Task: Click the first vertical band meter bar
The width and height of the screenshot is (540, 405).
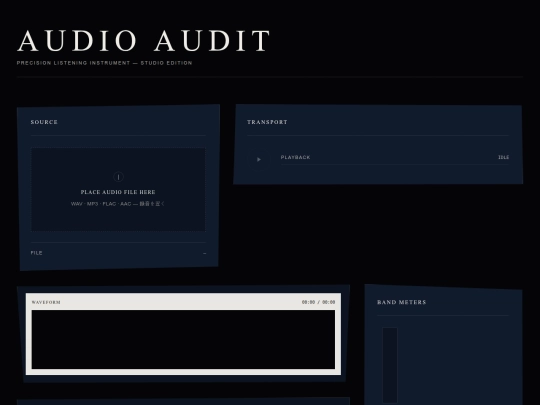Action: [x=390, y=365]
